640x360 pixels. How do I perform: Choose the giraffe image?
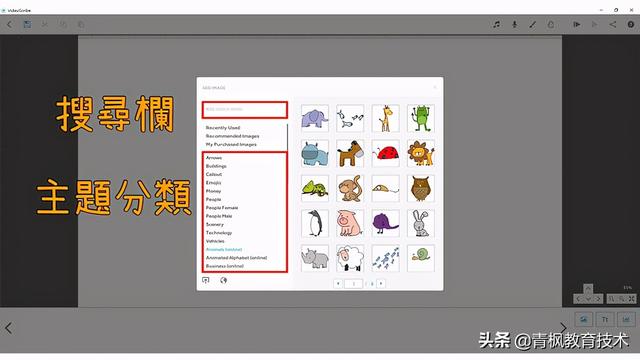(385, 118)
